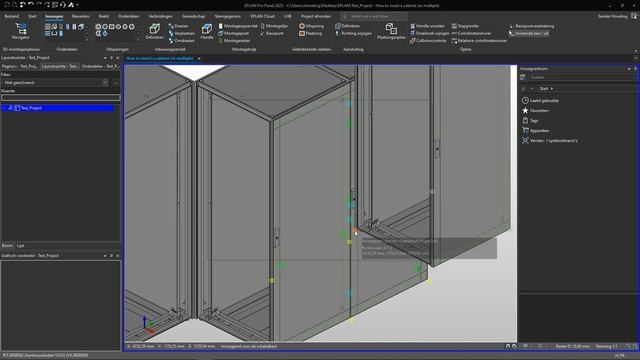Insert a Basispunt

(x=272, y=33)
